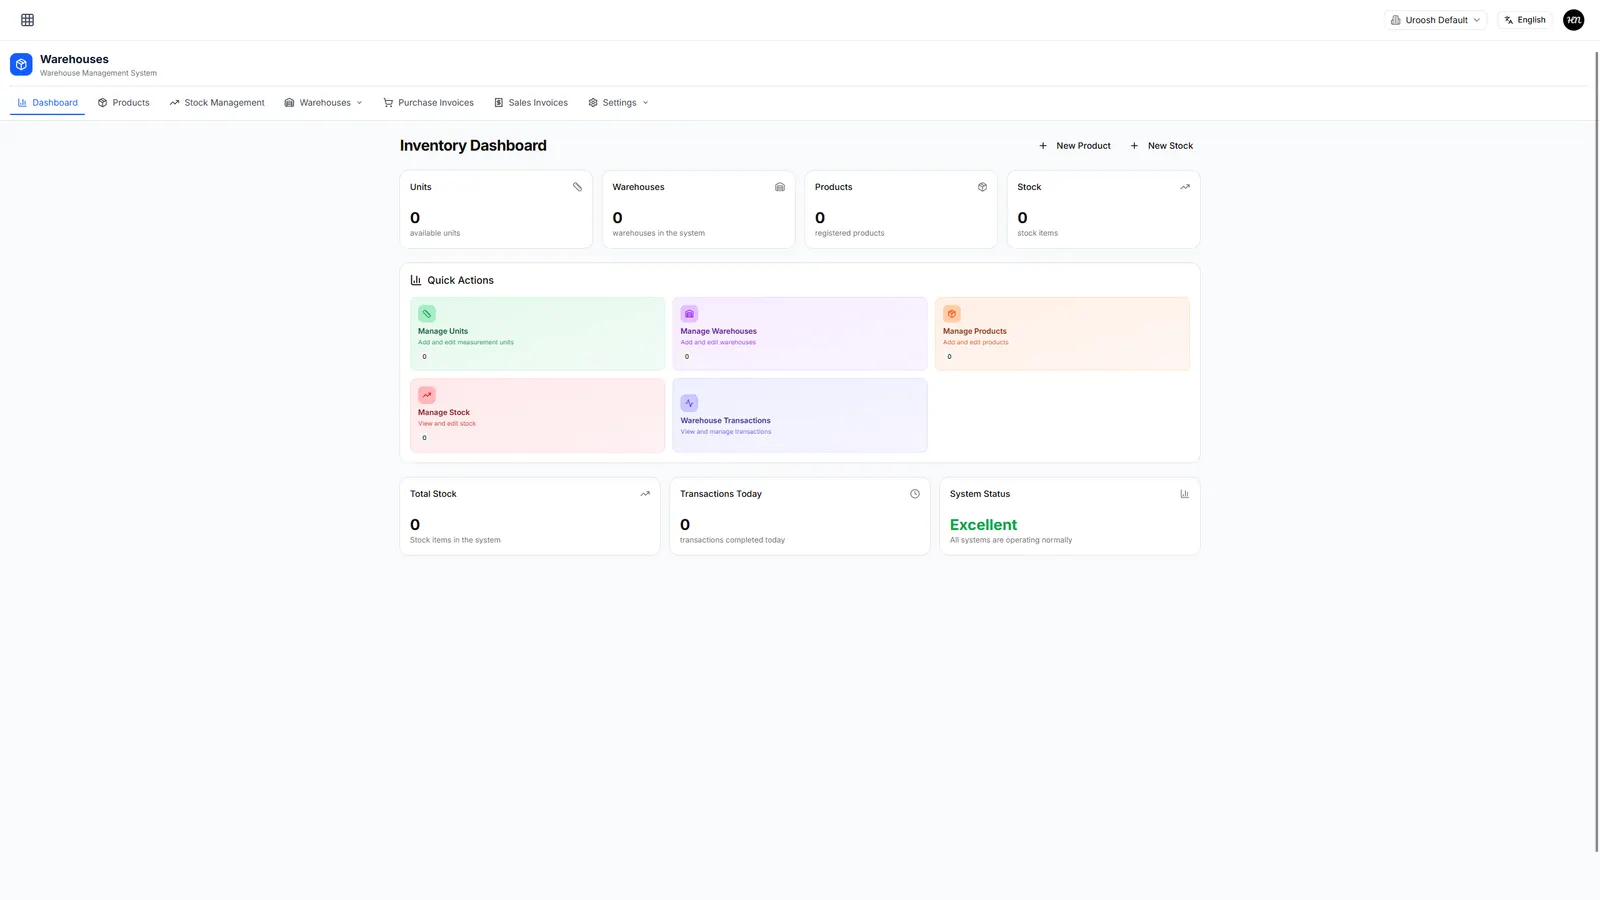Click the clock icon in Transactions Today
Viewport: 1600px width, 900px height.
tap(915, 494)
